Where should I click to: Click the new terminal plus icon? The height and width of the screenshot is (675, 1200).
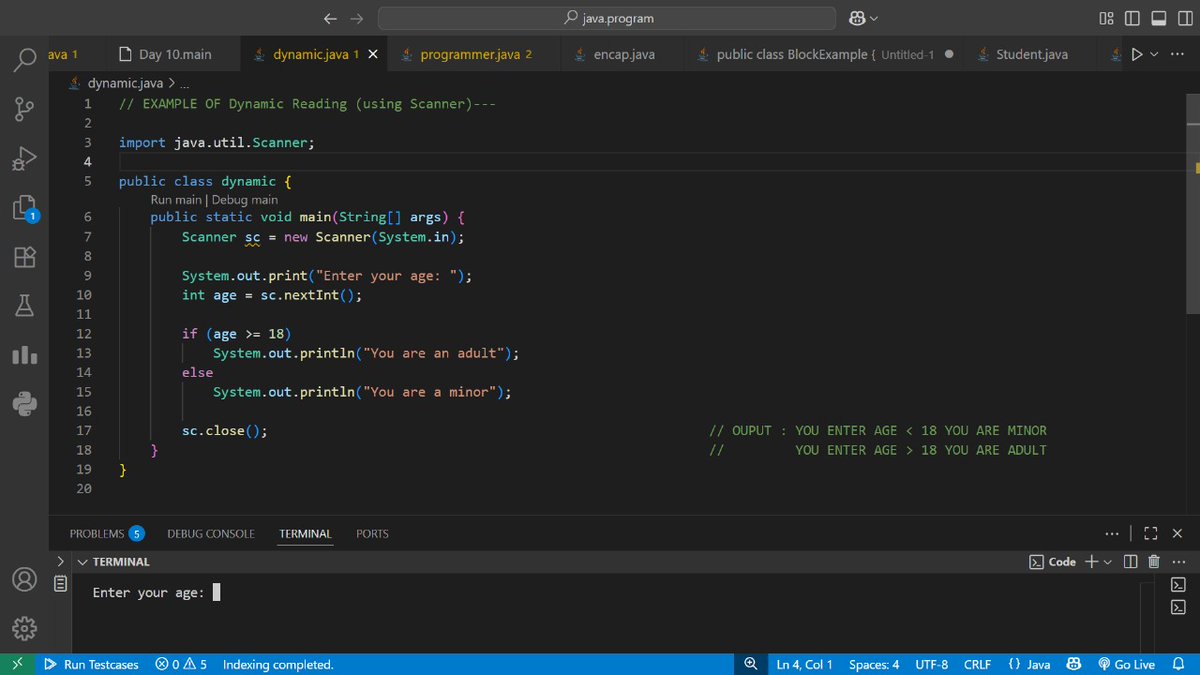(1091, 562)
